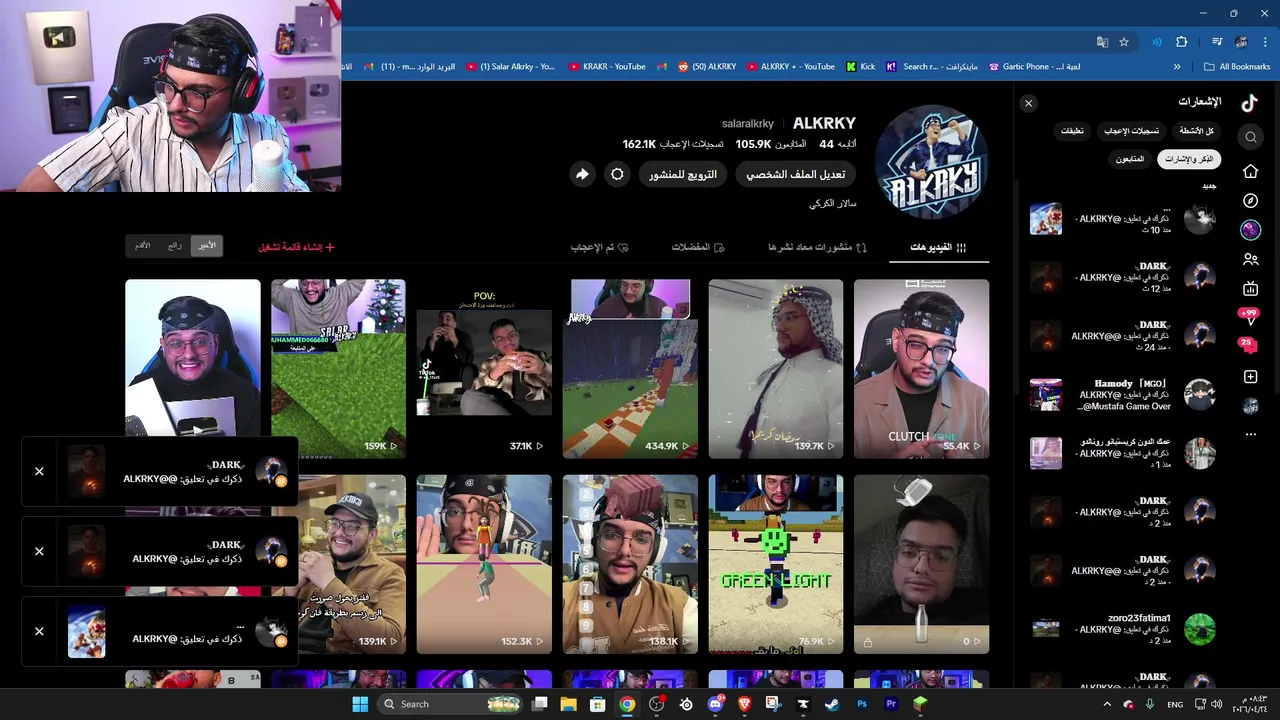The width and height of the screenshot is (1280, 720).
Task: Open LIVE via TV sidebar icon
Action: (x=1250, y=289)
